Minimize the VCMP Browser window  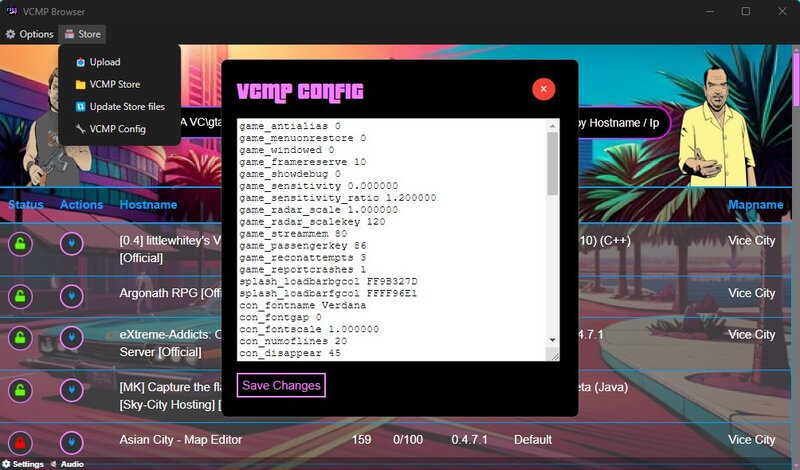pos(710,11)
